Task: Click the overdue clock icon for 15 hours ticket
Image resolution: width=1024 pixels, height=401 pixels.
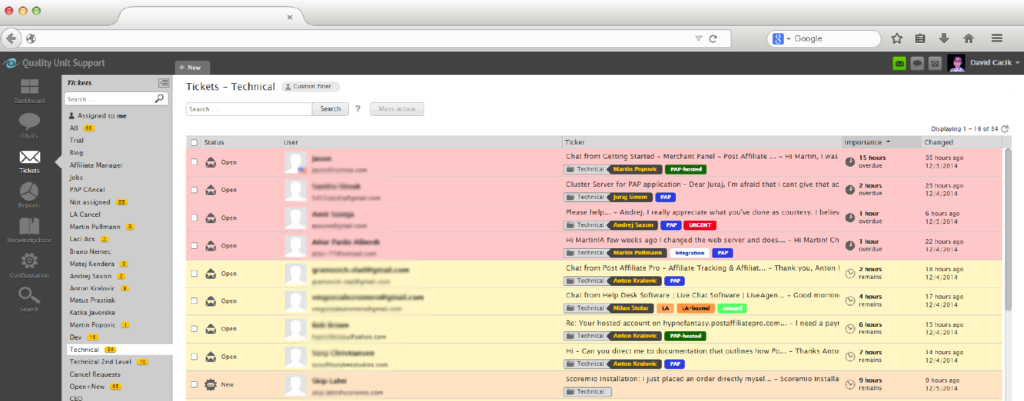Action: (x=850, y=162)
